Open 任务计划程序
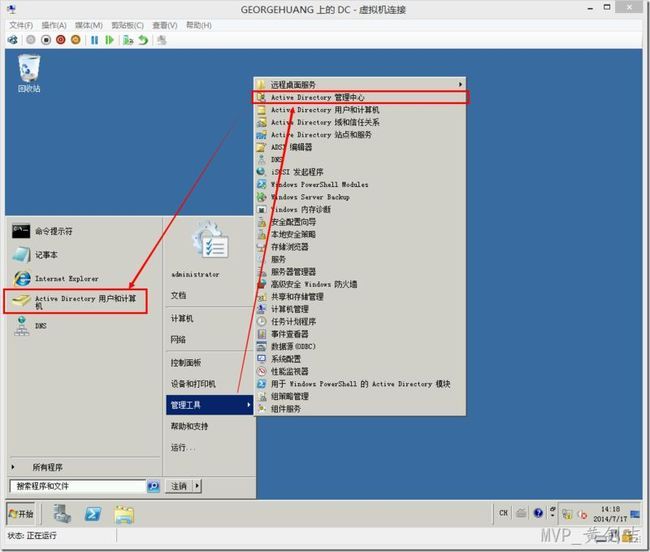 (x=360, y=322)
